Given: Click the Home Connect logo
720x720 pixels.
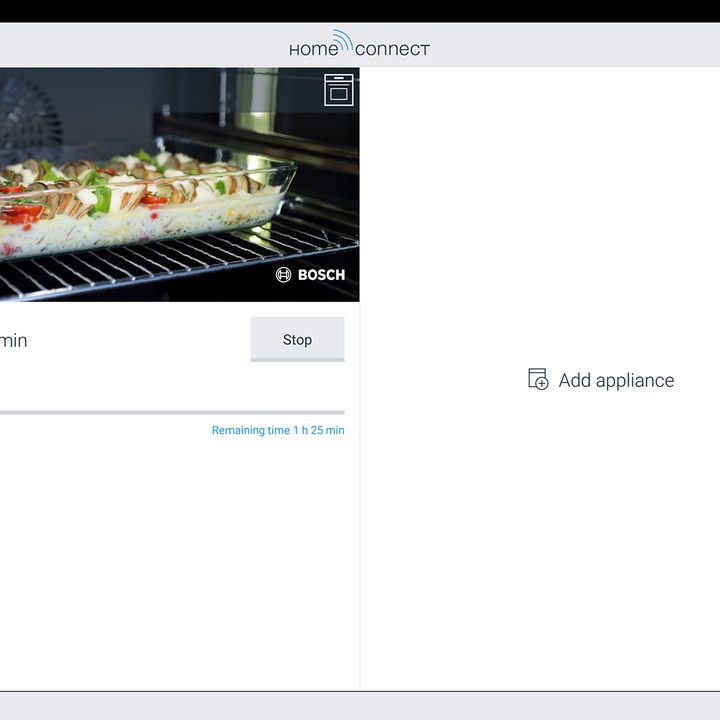Looking at the screenshot, I should 359,44.
